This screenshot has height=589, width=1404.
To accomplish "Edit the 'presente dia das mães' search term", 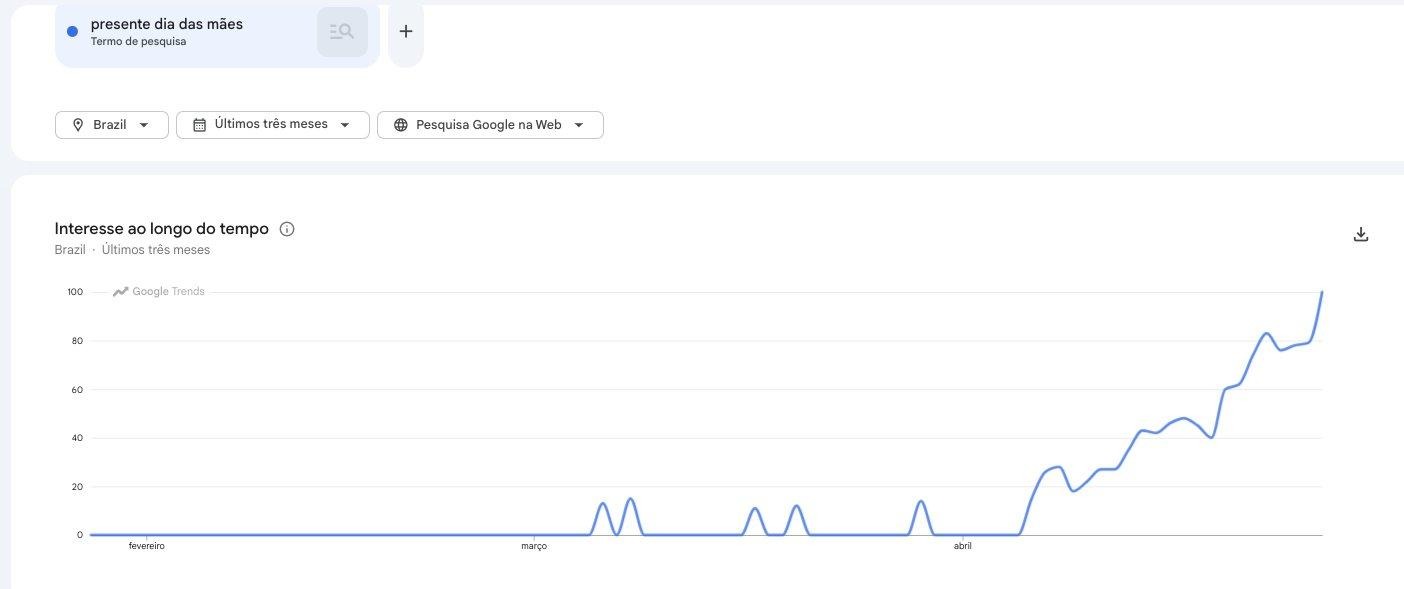I will (x=167, y=23).
